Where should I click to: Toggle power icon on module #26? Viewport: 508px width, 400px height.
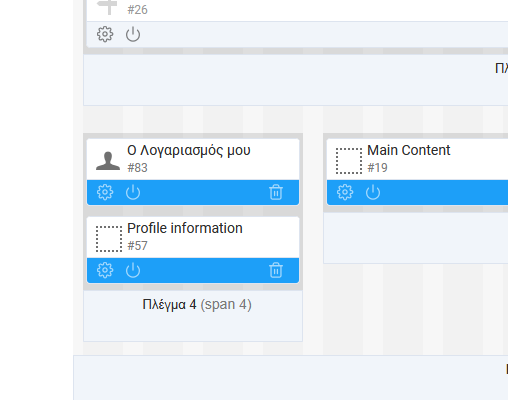coord(133,34)
